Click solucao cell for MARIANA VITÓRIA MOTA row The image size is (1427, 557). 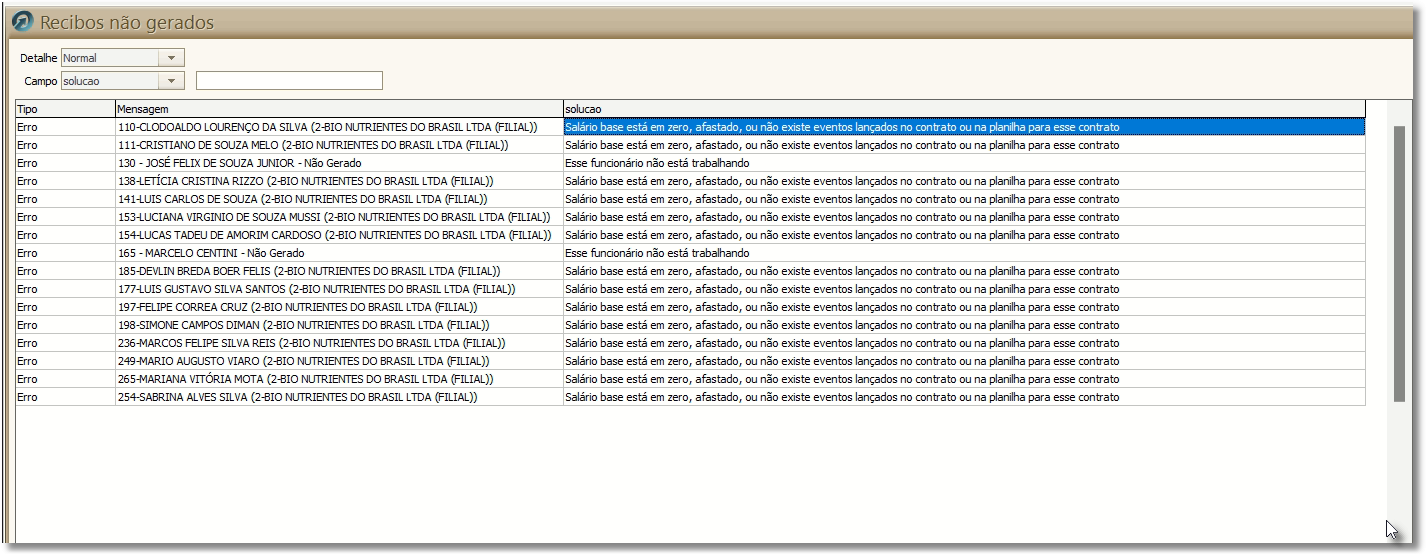click(x=964, y=379)
